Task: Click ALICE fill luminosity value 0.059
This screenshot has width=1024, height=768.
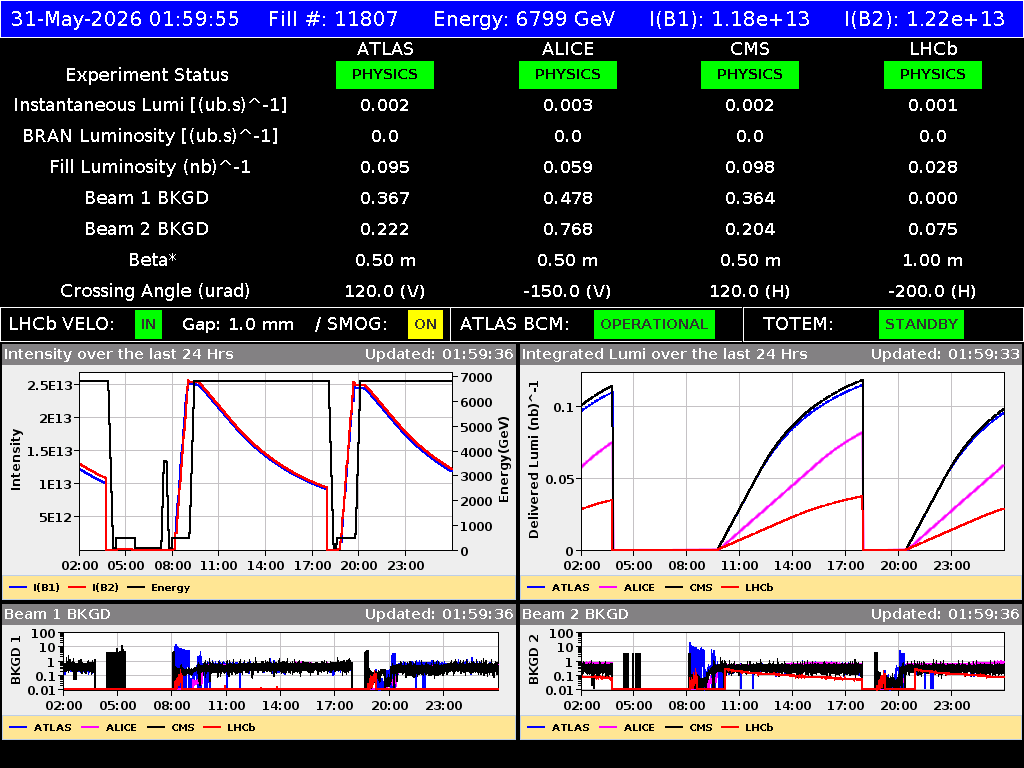Action: point(568,167)
